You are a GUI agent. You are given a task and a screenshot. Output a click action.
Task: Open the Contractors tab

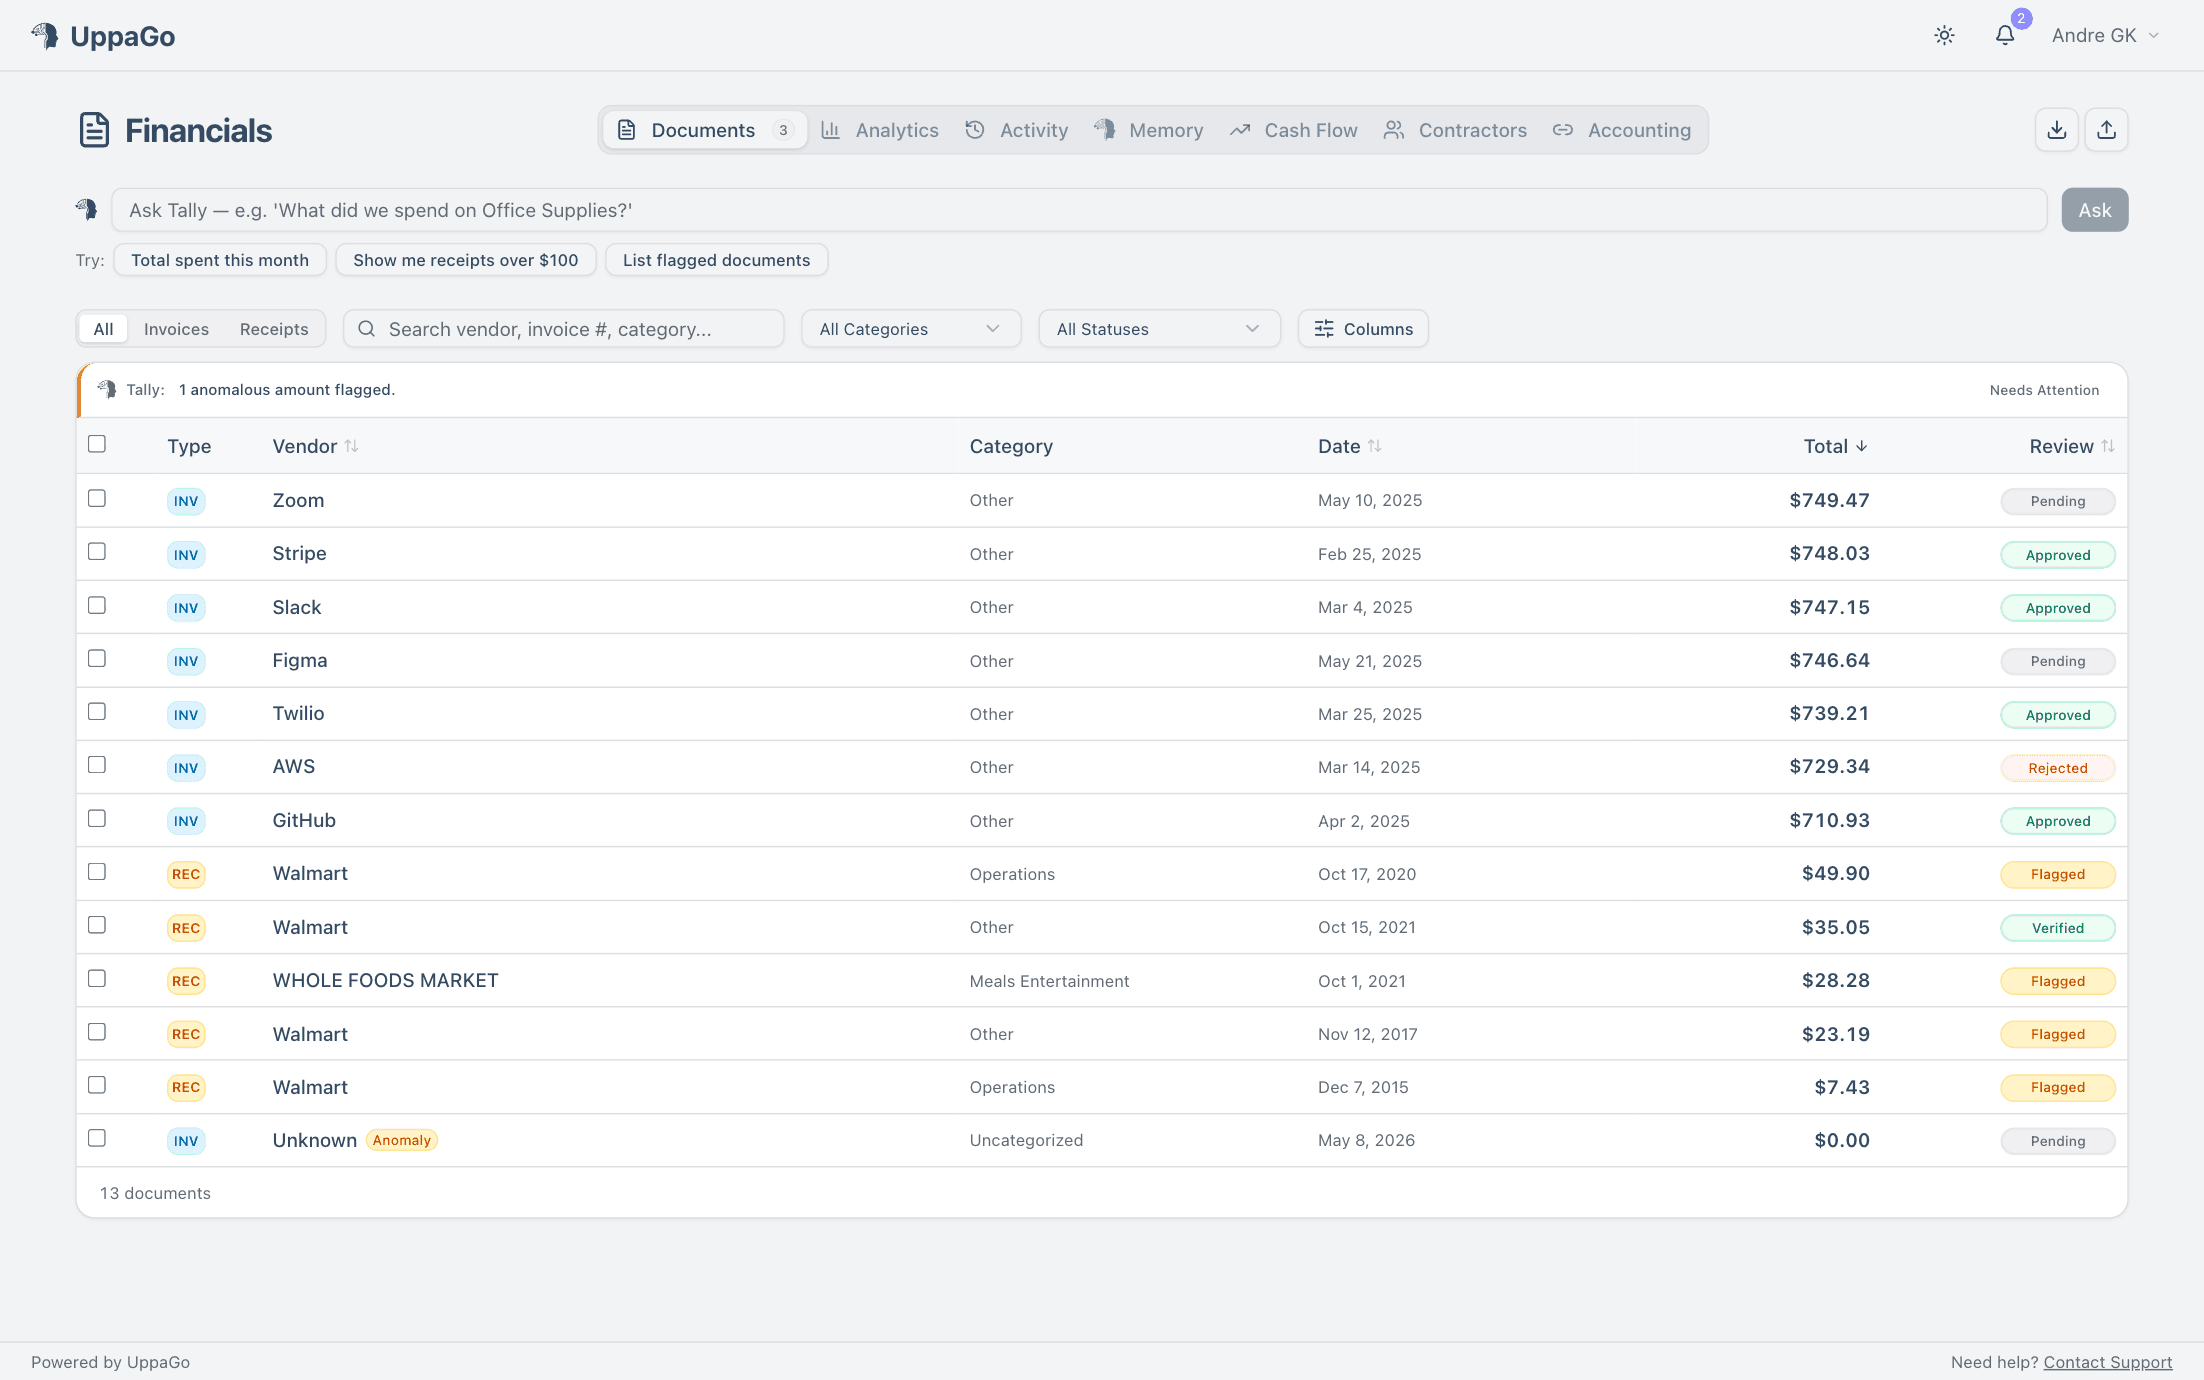point(1456,130)
